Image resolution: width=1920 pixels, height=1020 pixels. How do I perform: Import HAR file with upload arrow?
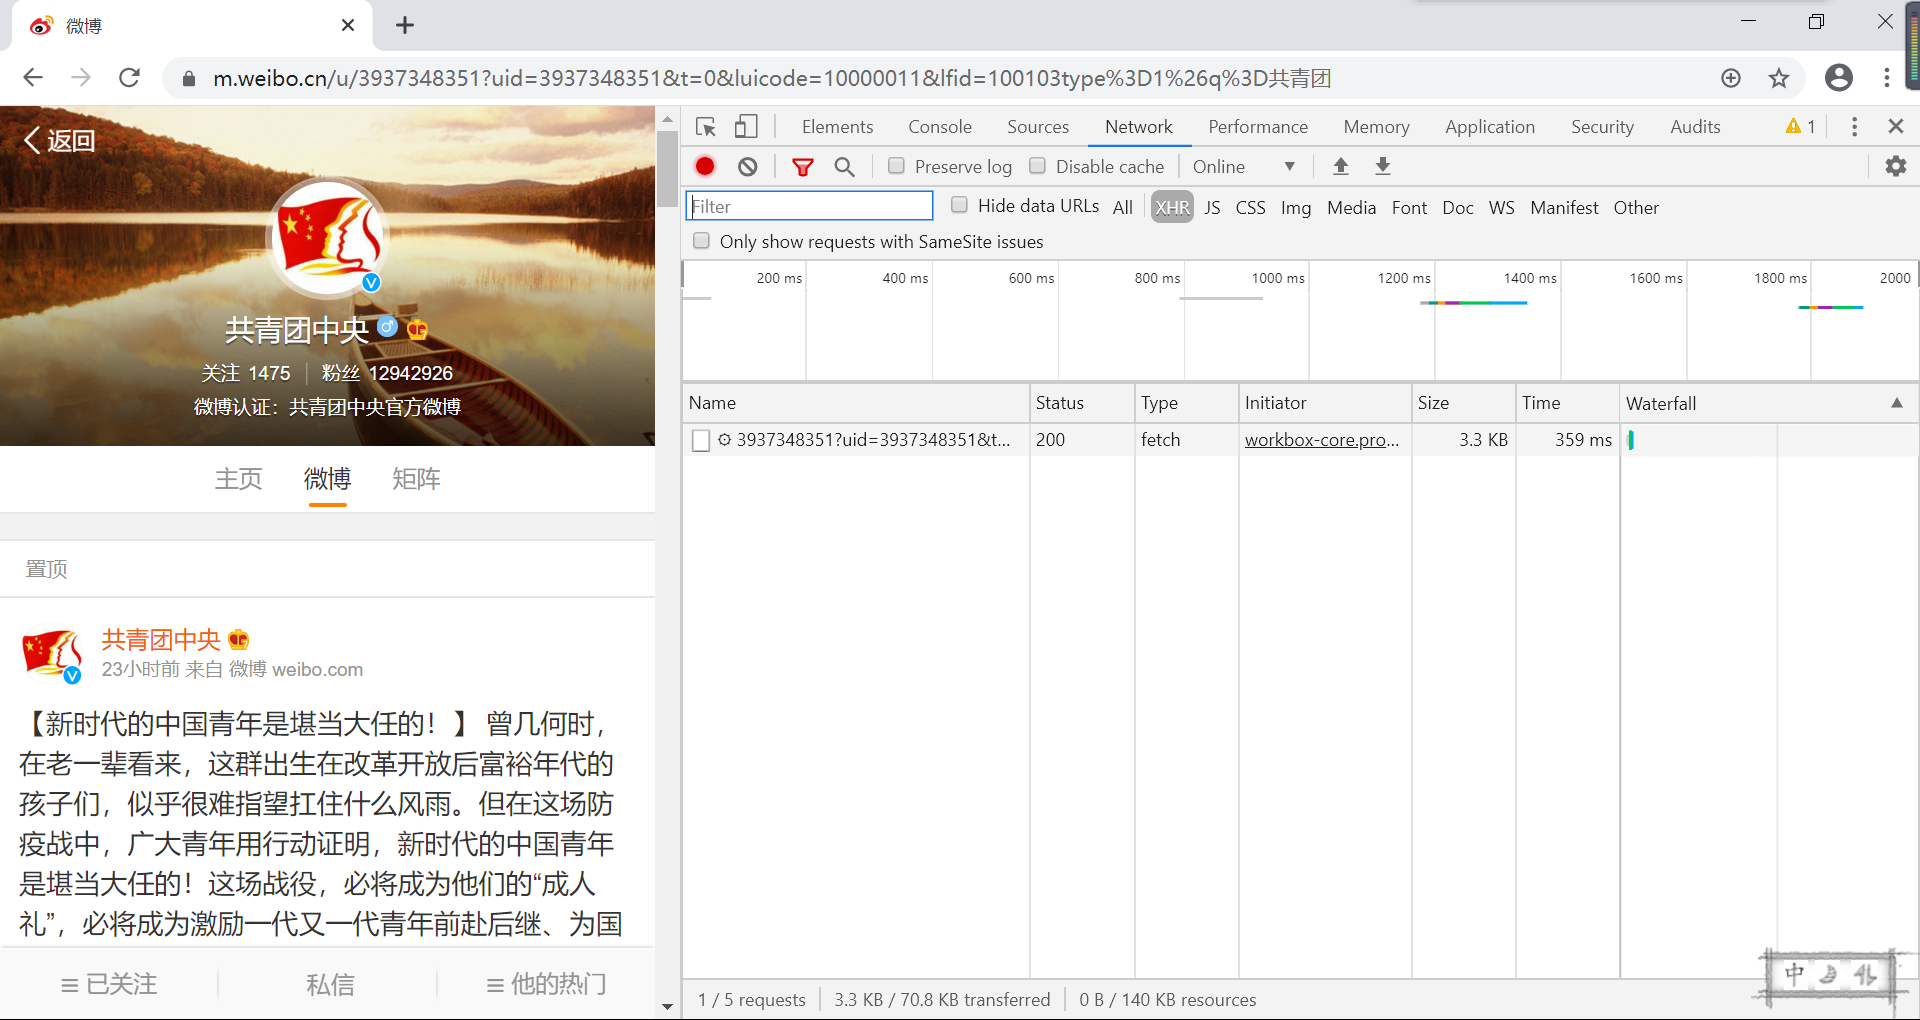[1341, 166]
